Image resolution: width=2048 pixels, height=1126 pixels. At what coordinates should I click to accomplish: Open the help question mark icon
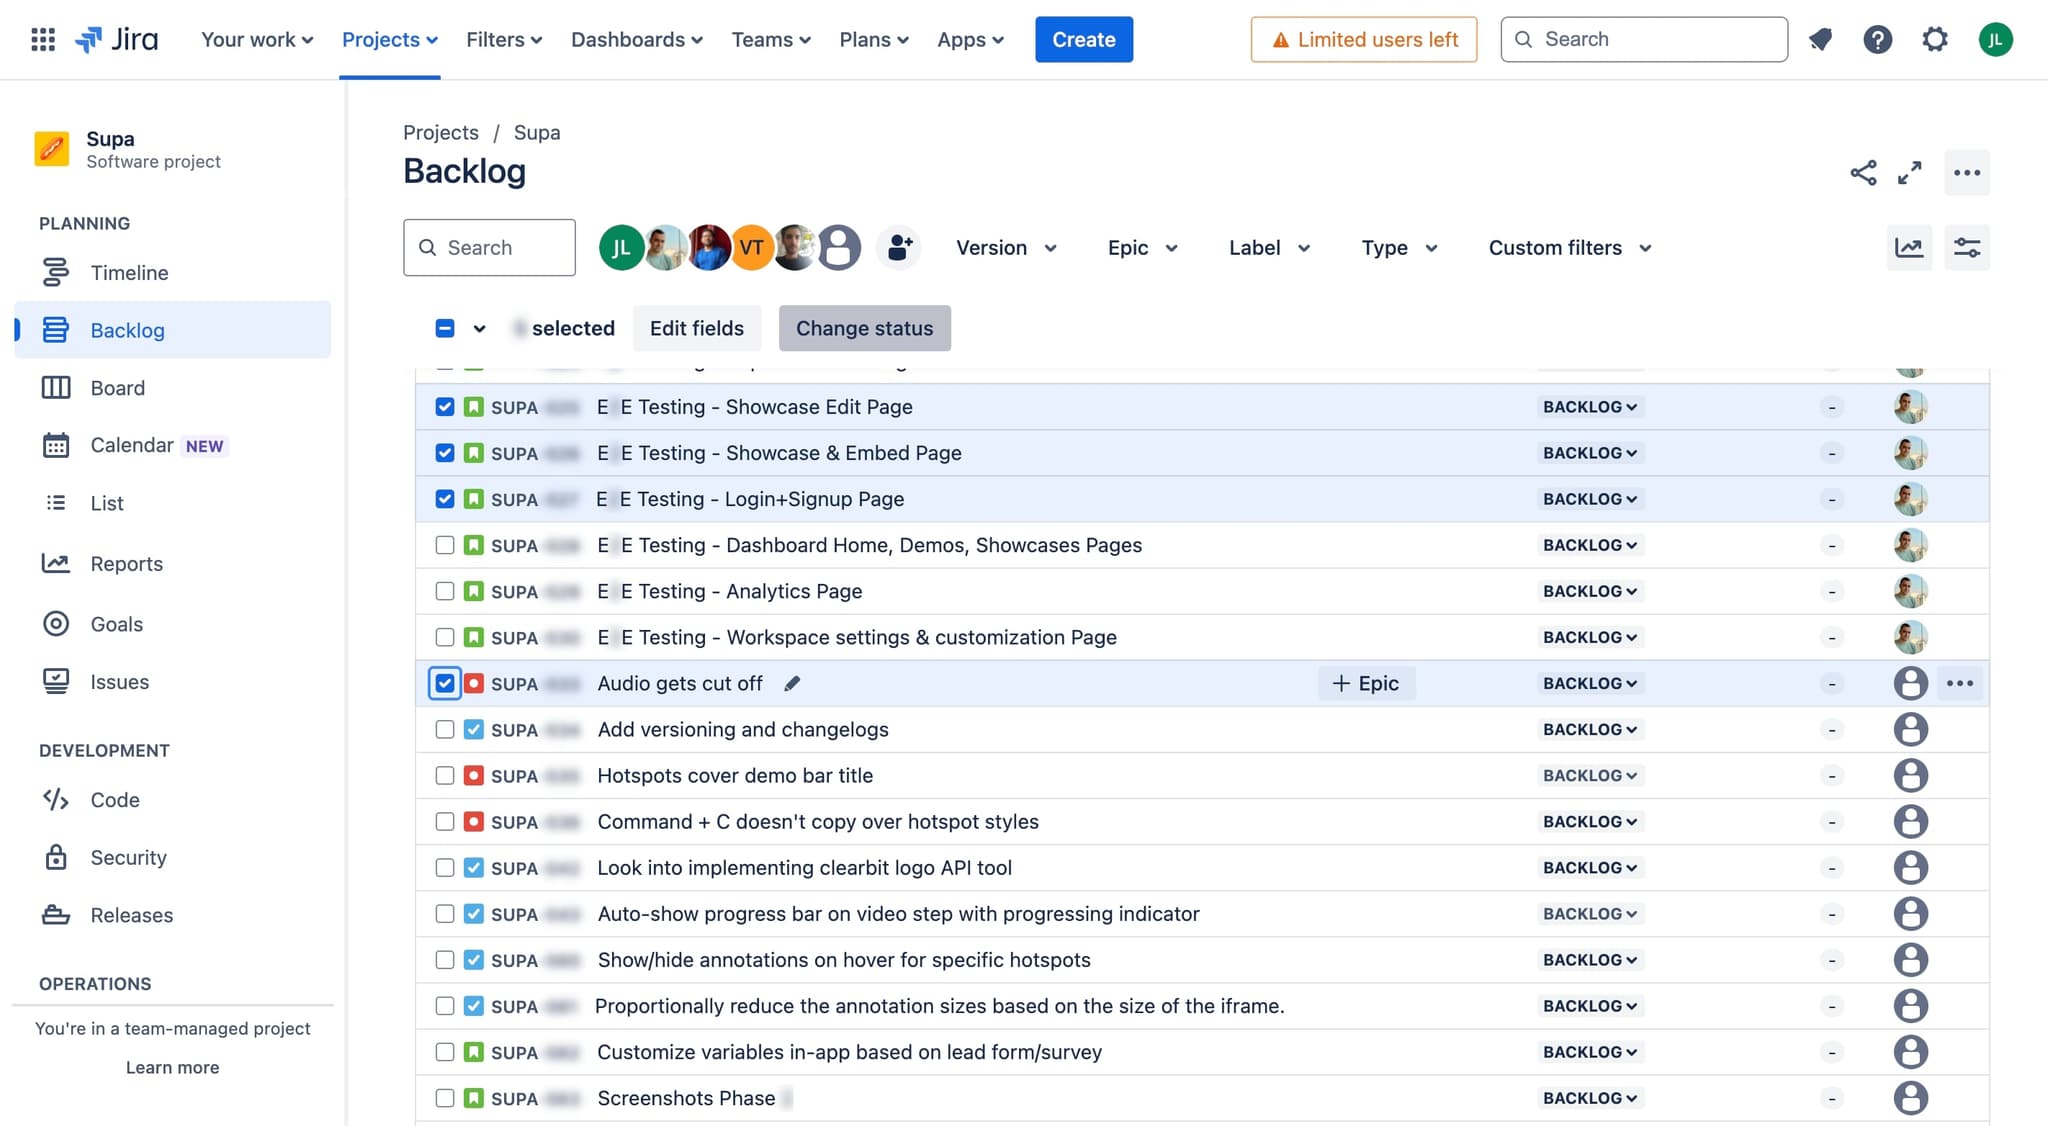[1877, 39]
